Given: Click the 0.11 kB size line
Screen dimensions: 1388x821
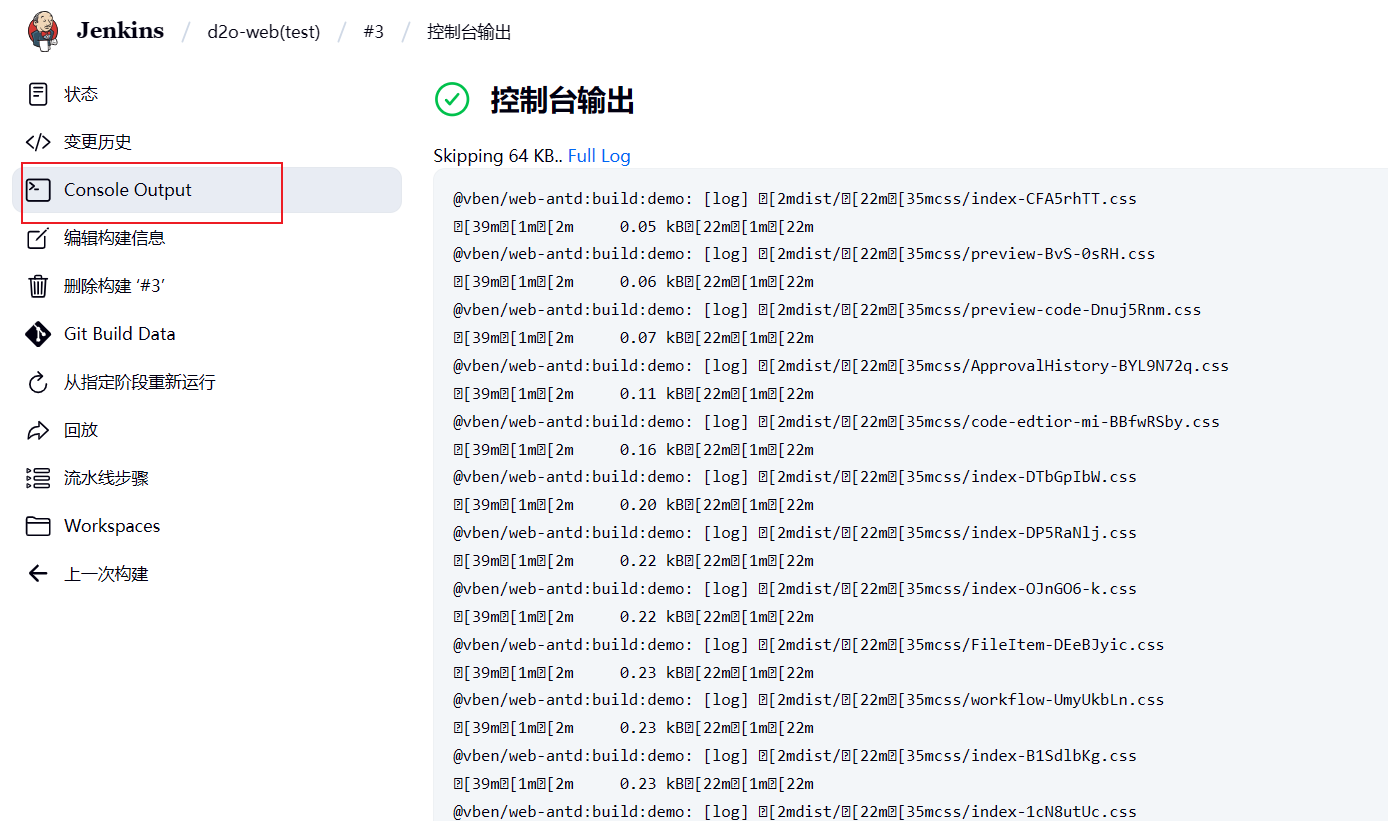Looking at the screenshot, I should click(x=634, y=394).
